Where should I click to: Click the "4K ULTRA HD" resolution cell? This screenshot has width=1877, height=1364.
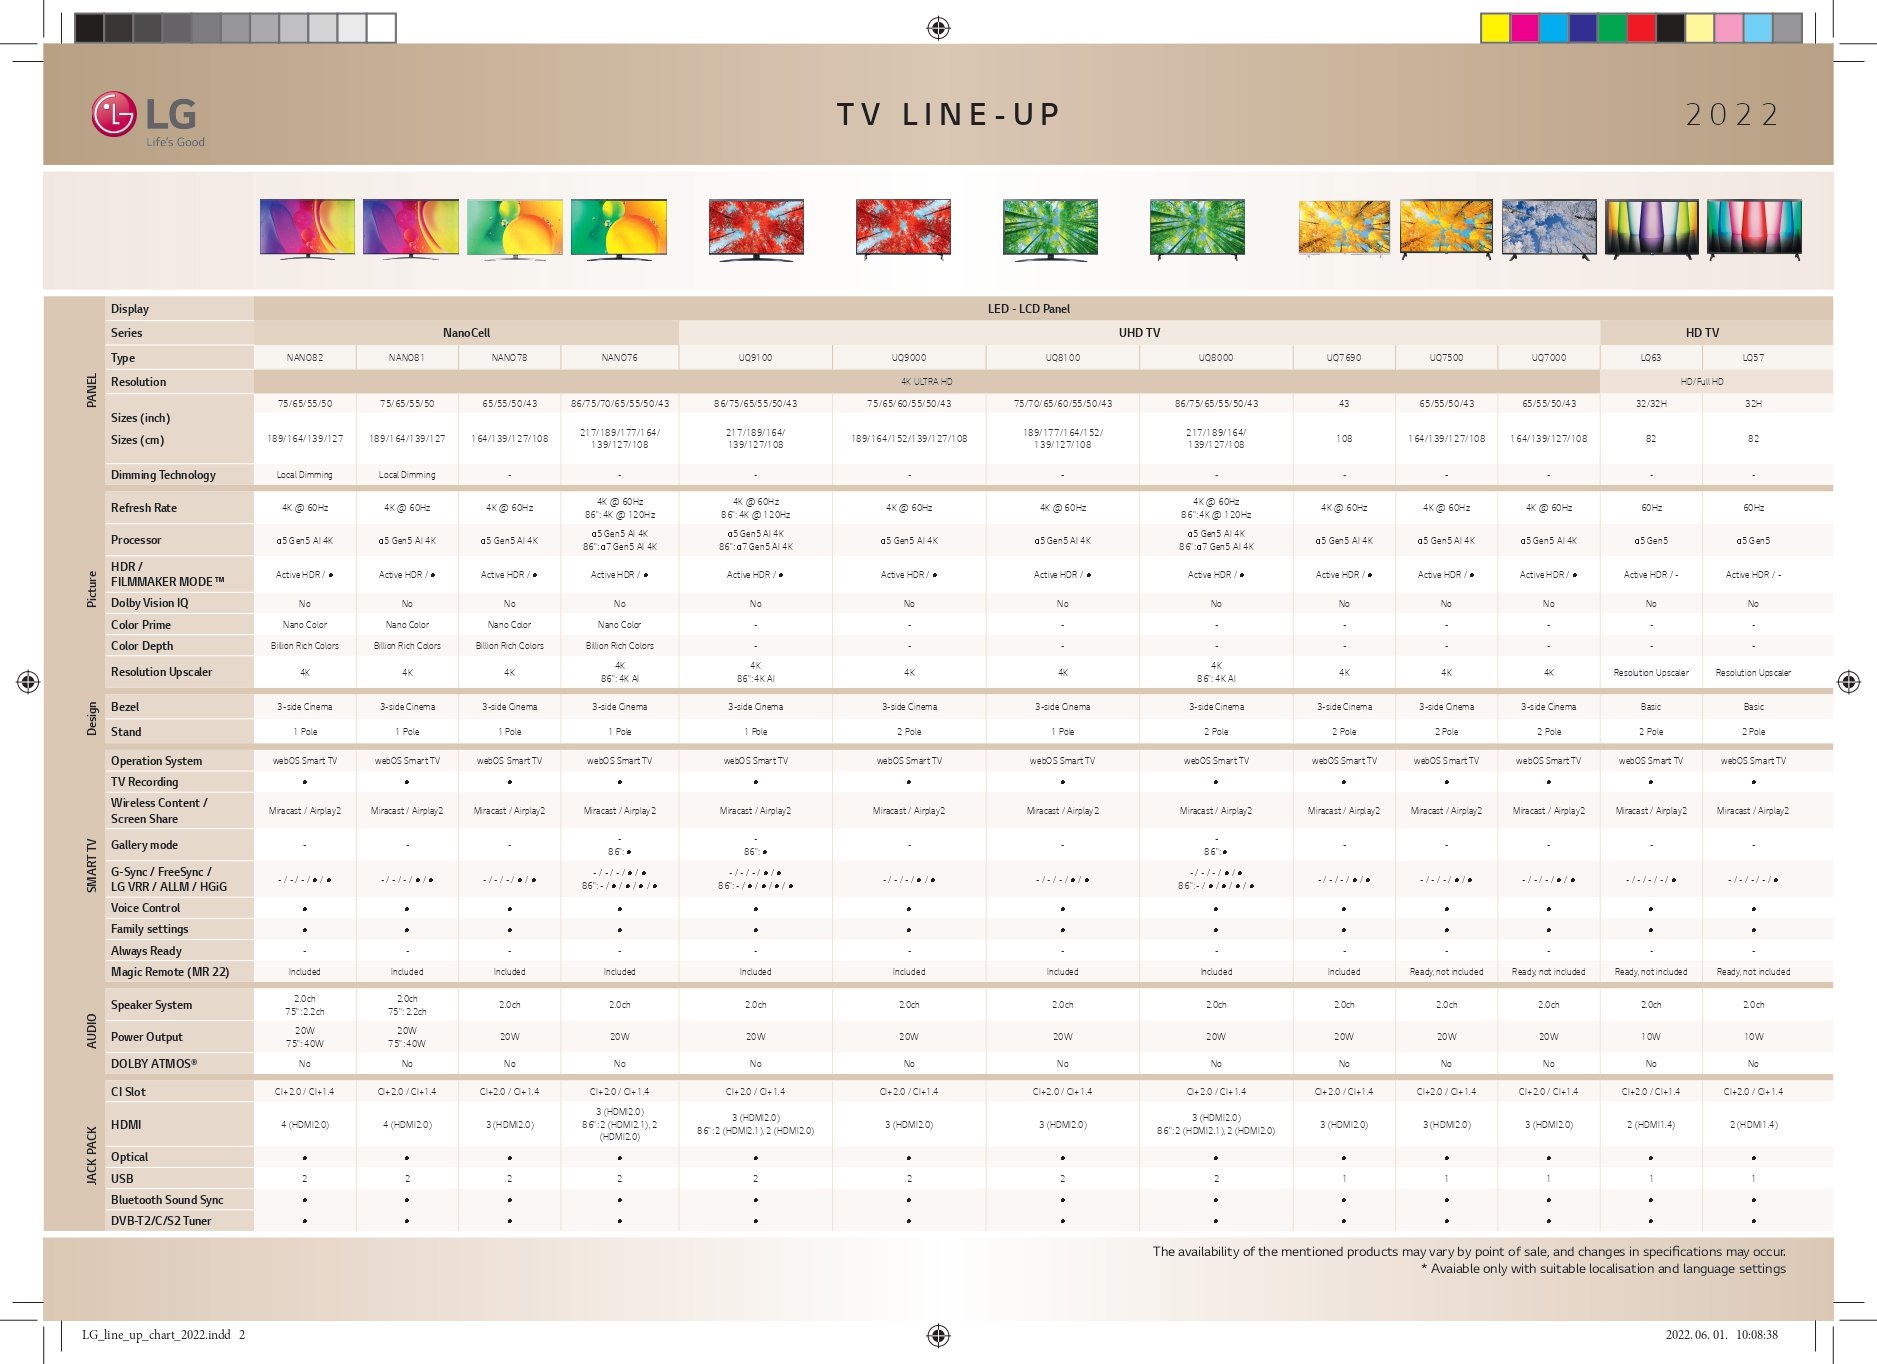pyautogui.click(x=927, y=382)
